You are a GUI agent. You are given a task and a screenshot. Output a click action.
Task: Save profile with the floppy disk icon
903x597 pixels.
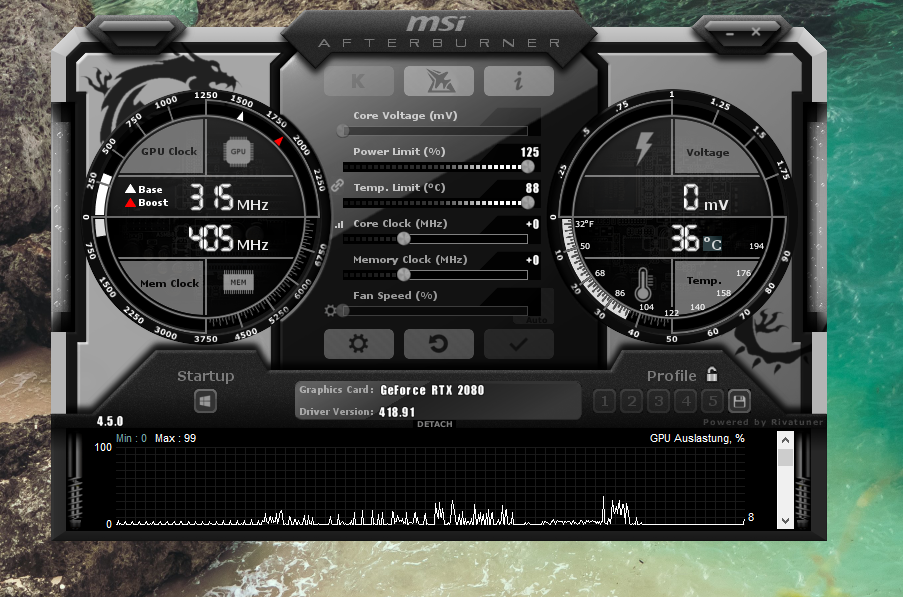click(x=739, y=401)
